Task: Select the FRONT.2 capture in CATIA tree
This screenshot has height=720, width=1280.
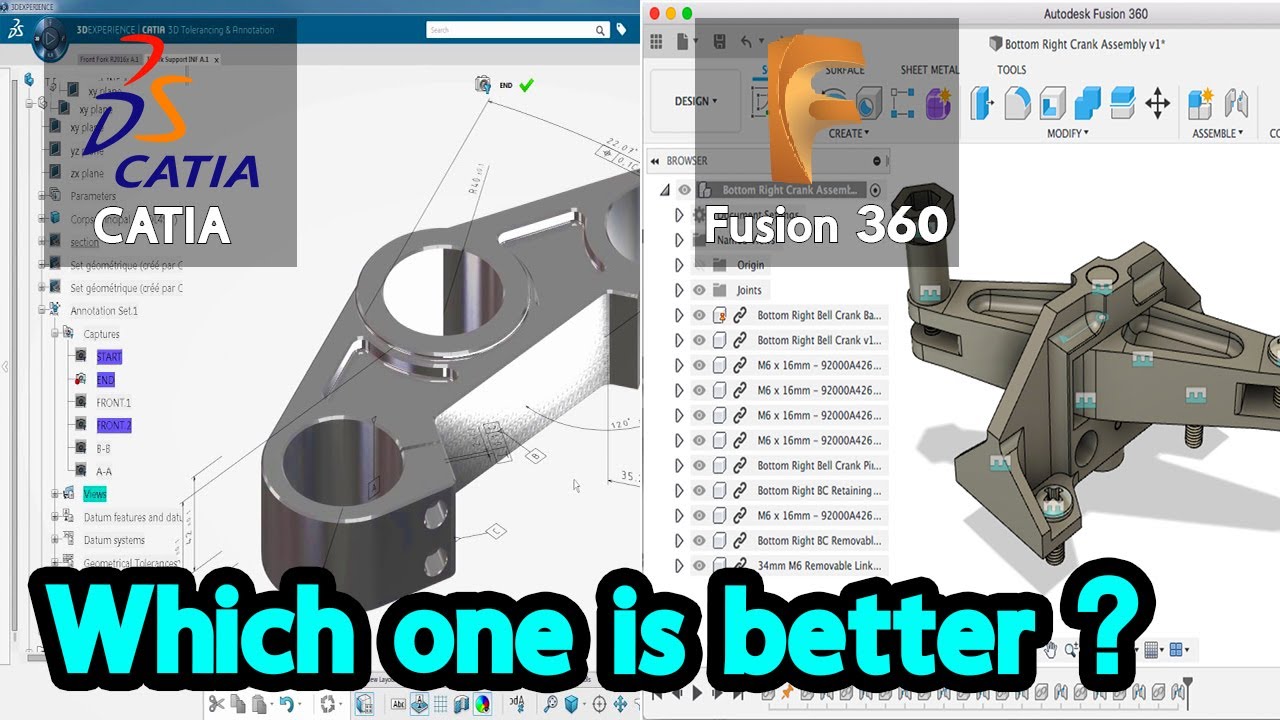Action: coord(113,425)
